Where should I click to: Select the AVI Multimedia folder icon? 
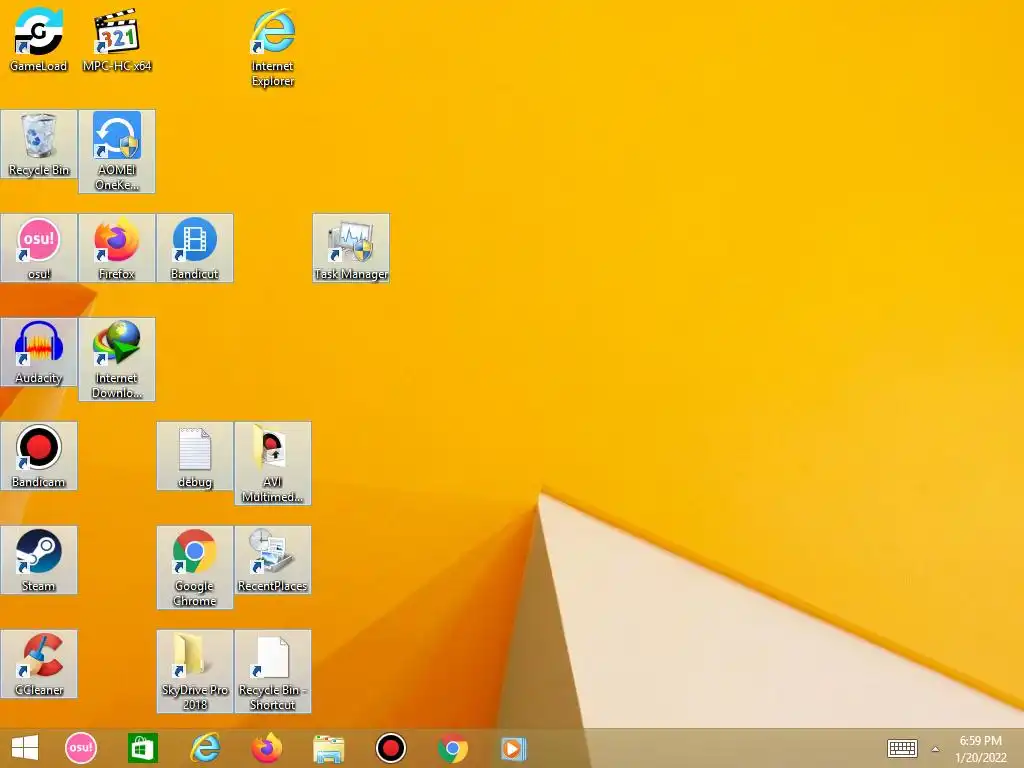coord(273,463)
